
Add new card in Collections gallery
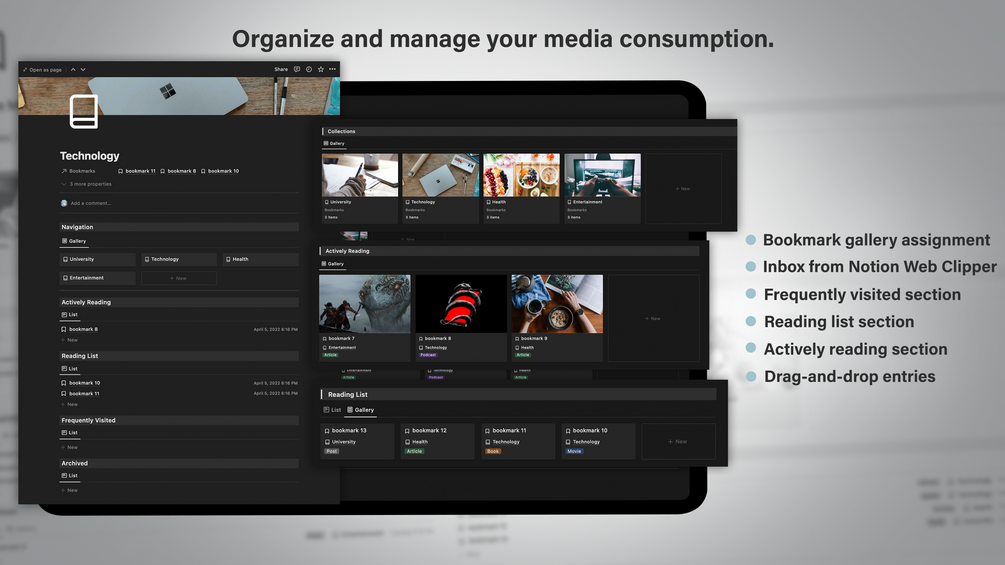[683, 188]
